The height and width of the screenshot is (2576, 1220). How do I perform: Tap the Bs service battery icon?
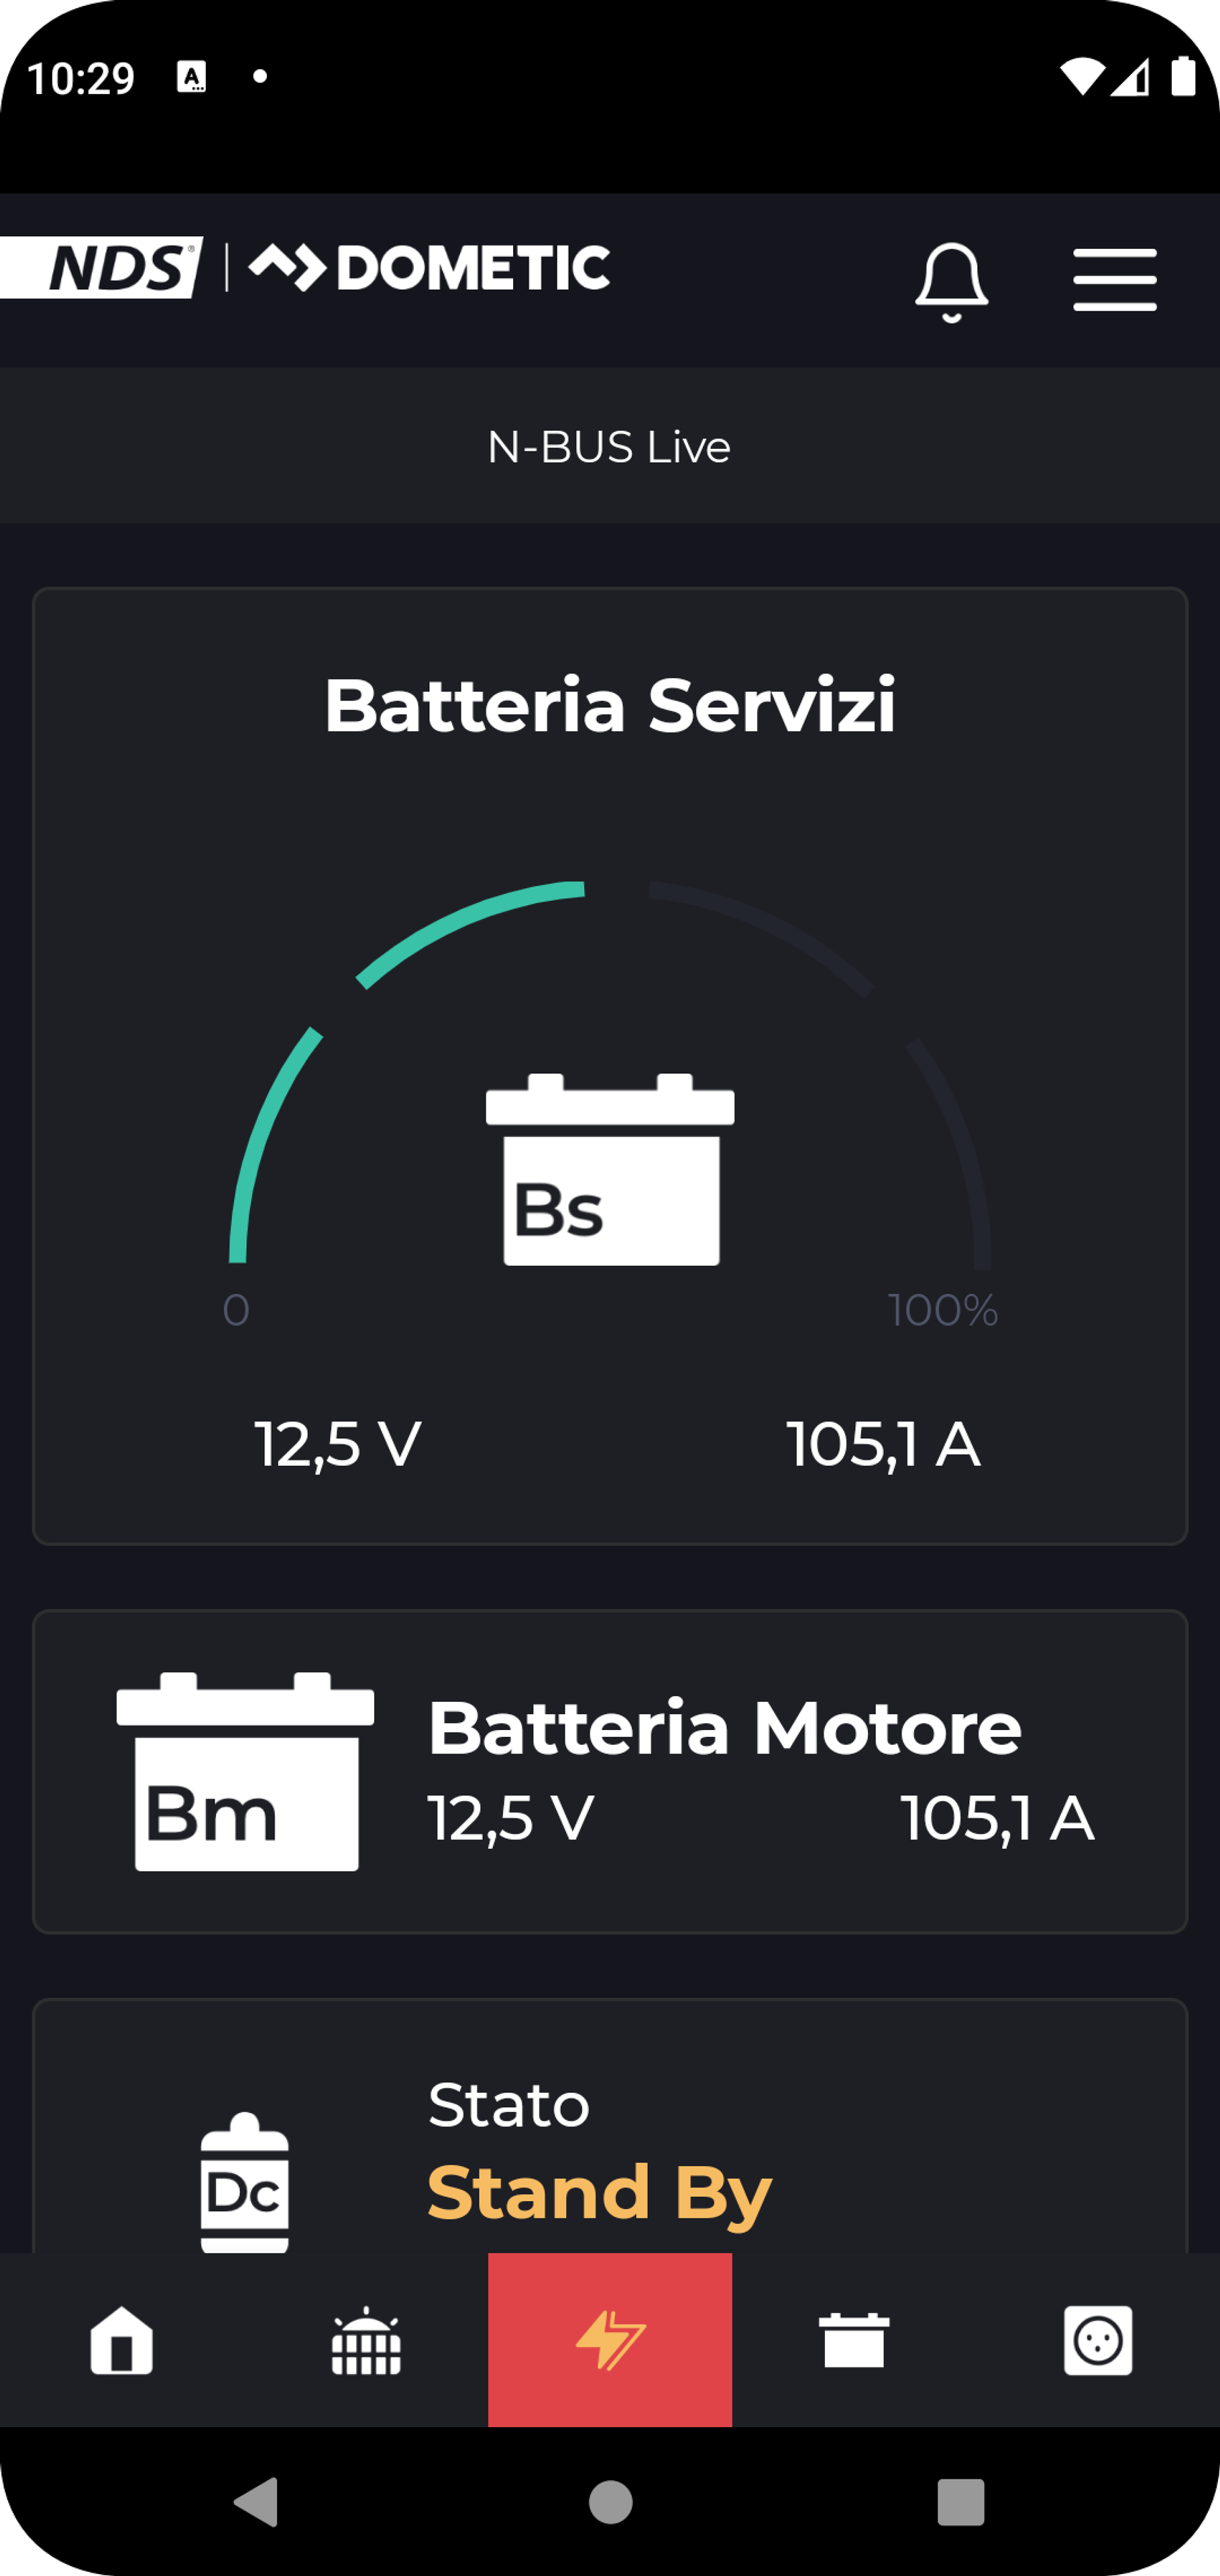coord(610,1170)
